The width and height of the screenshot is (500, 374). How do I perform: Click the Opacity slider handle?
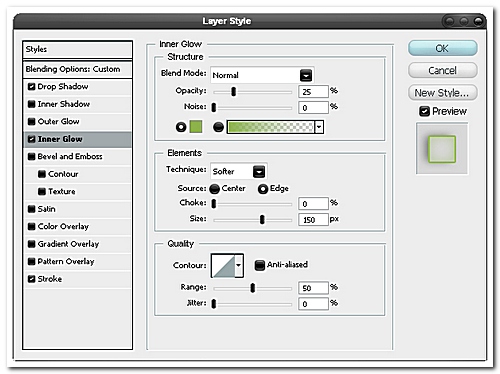[234, 91]
